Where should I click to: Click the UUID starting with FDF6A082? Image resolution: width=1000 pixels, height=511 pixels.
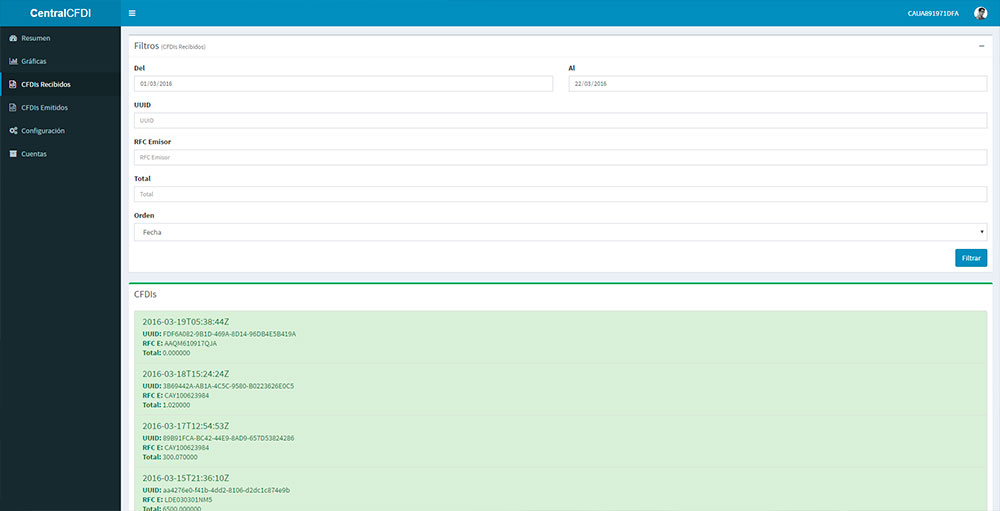point(230,334)
